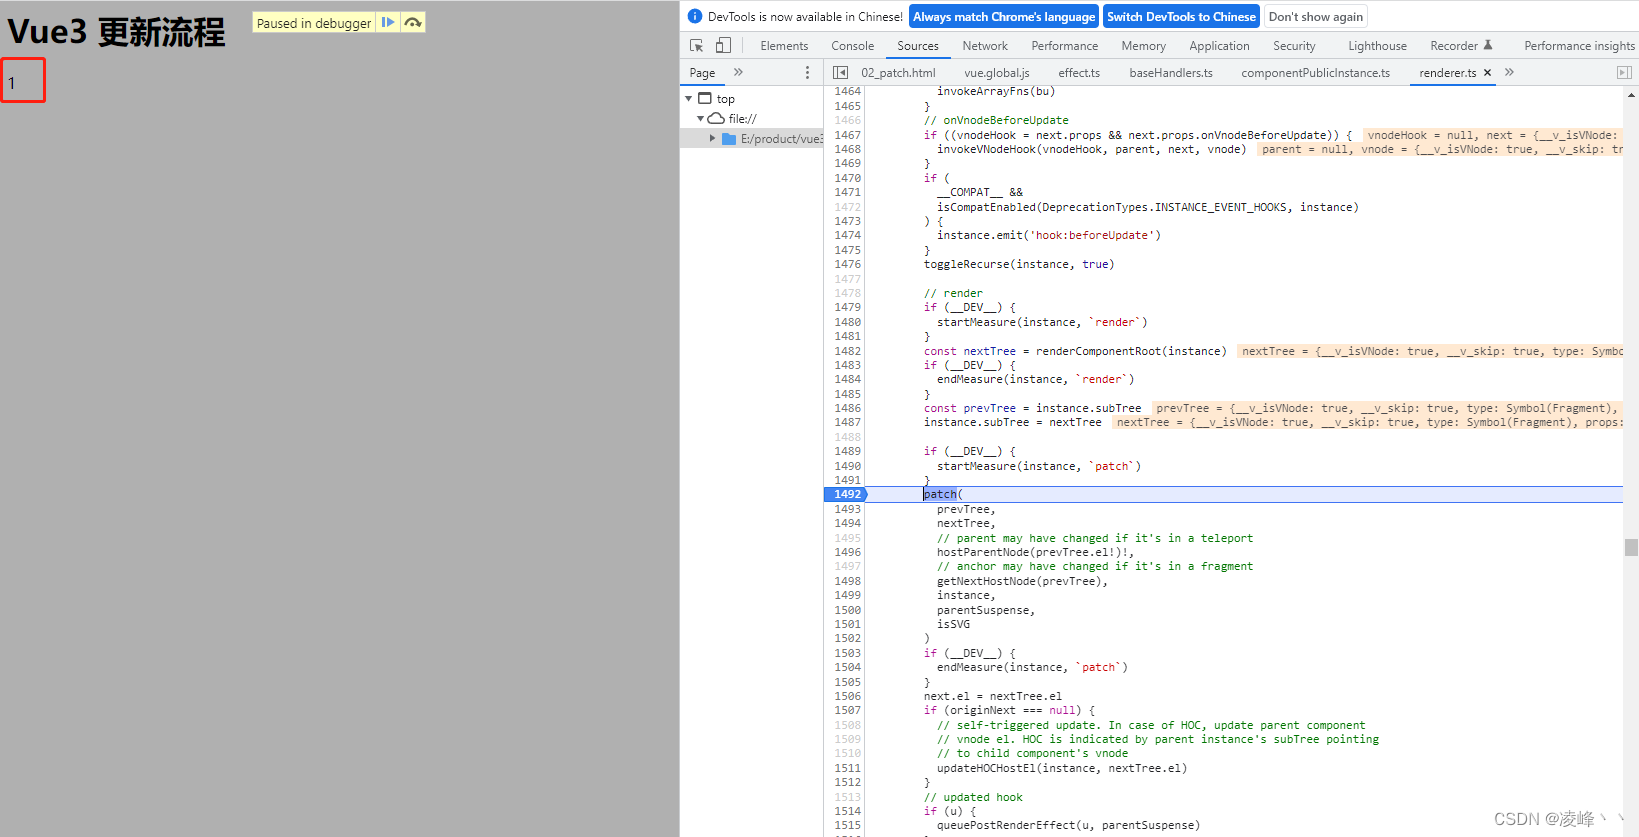The width and height of the screenshot is (1639, 837).
Task: Switch to effect.ts file tab
Action: [x=1079, y=72]
